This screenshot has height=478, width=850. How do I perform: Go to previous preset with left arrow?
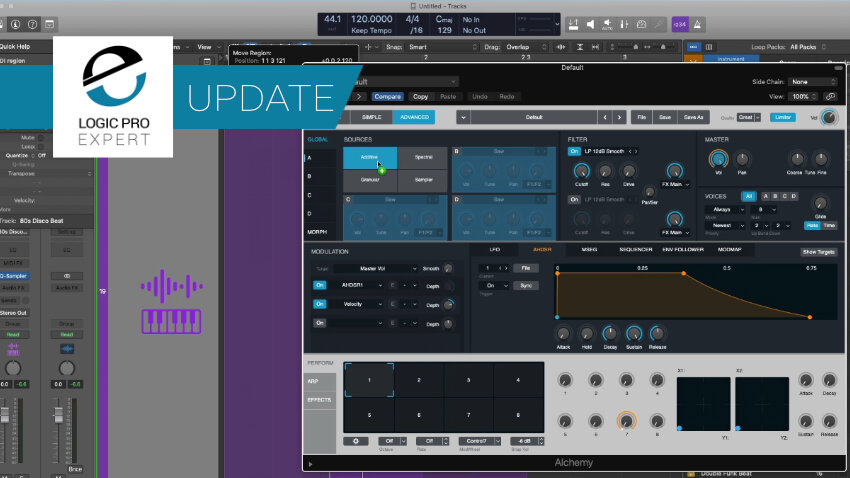[x=605, y=117]
